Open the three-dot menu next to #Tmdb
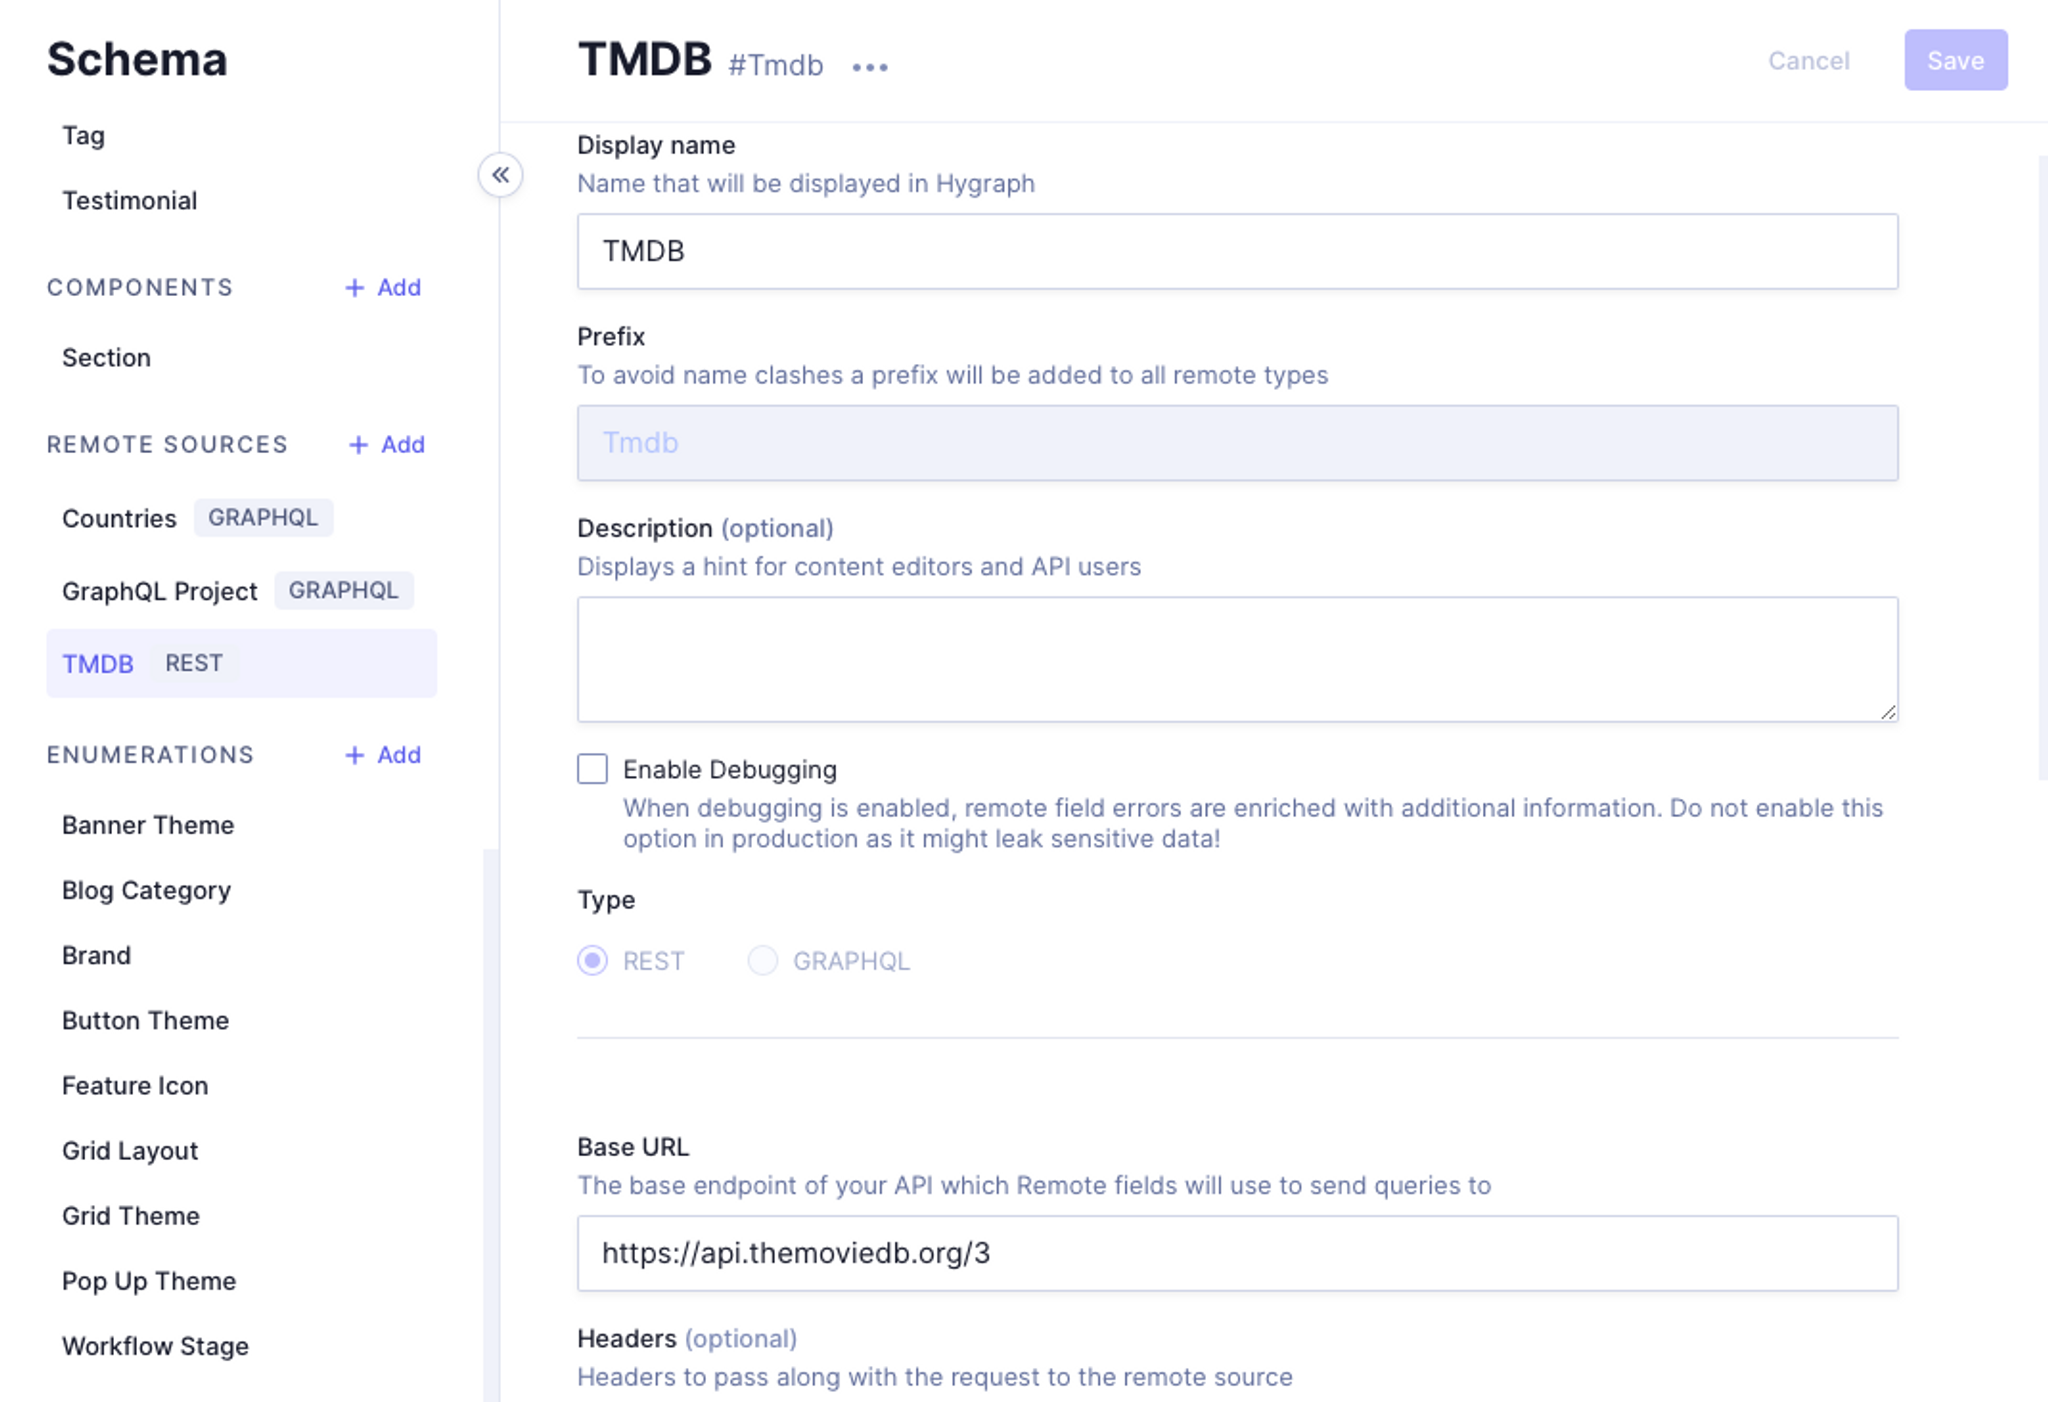Image resolution: width=2048 pixels, height=1402 pixels. [870, 67]
